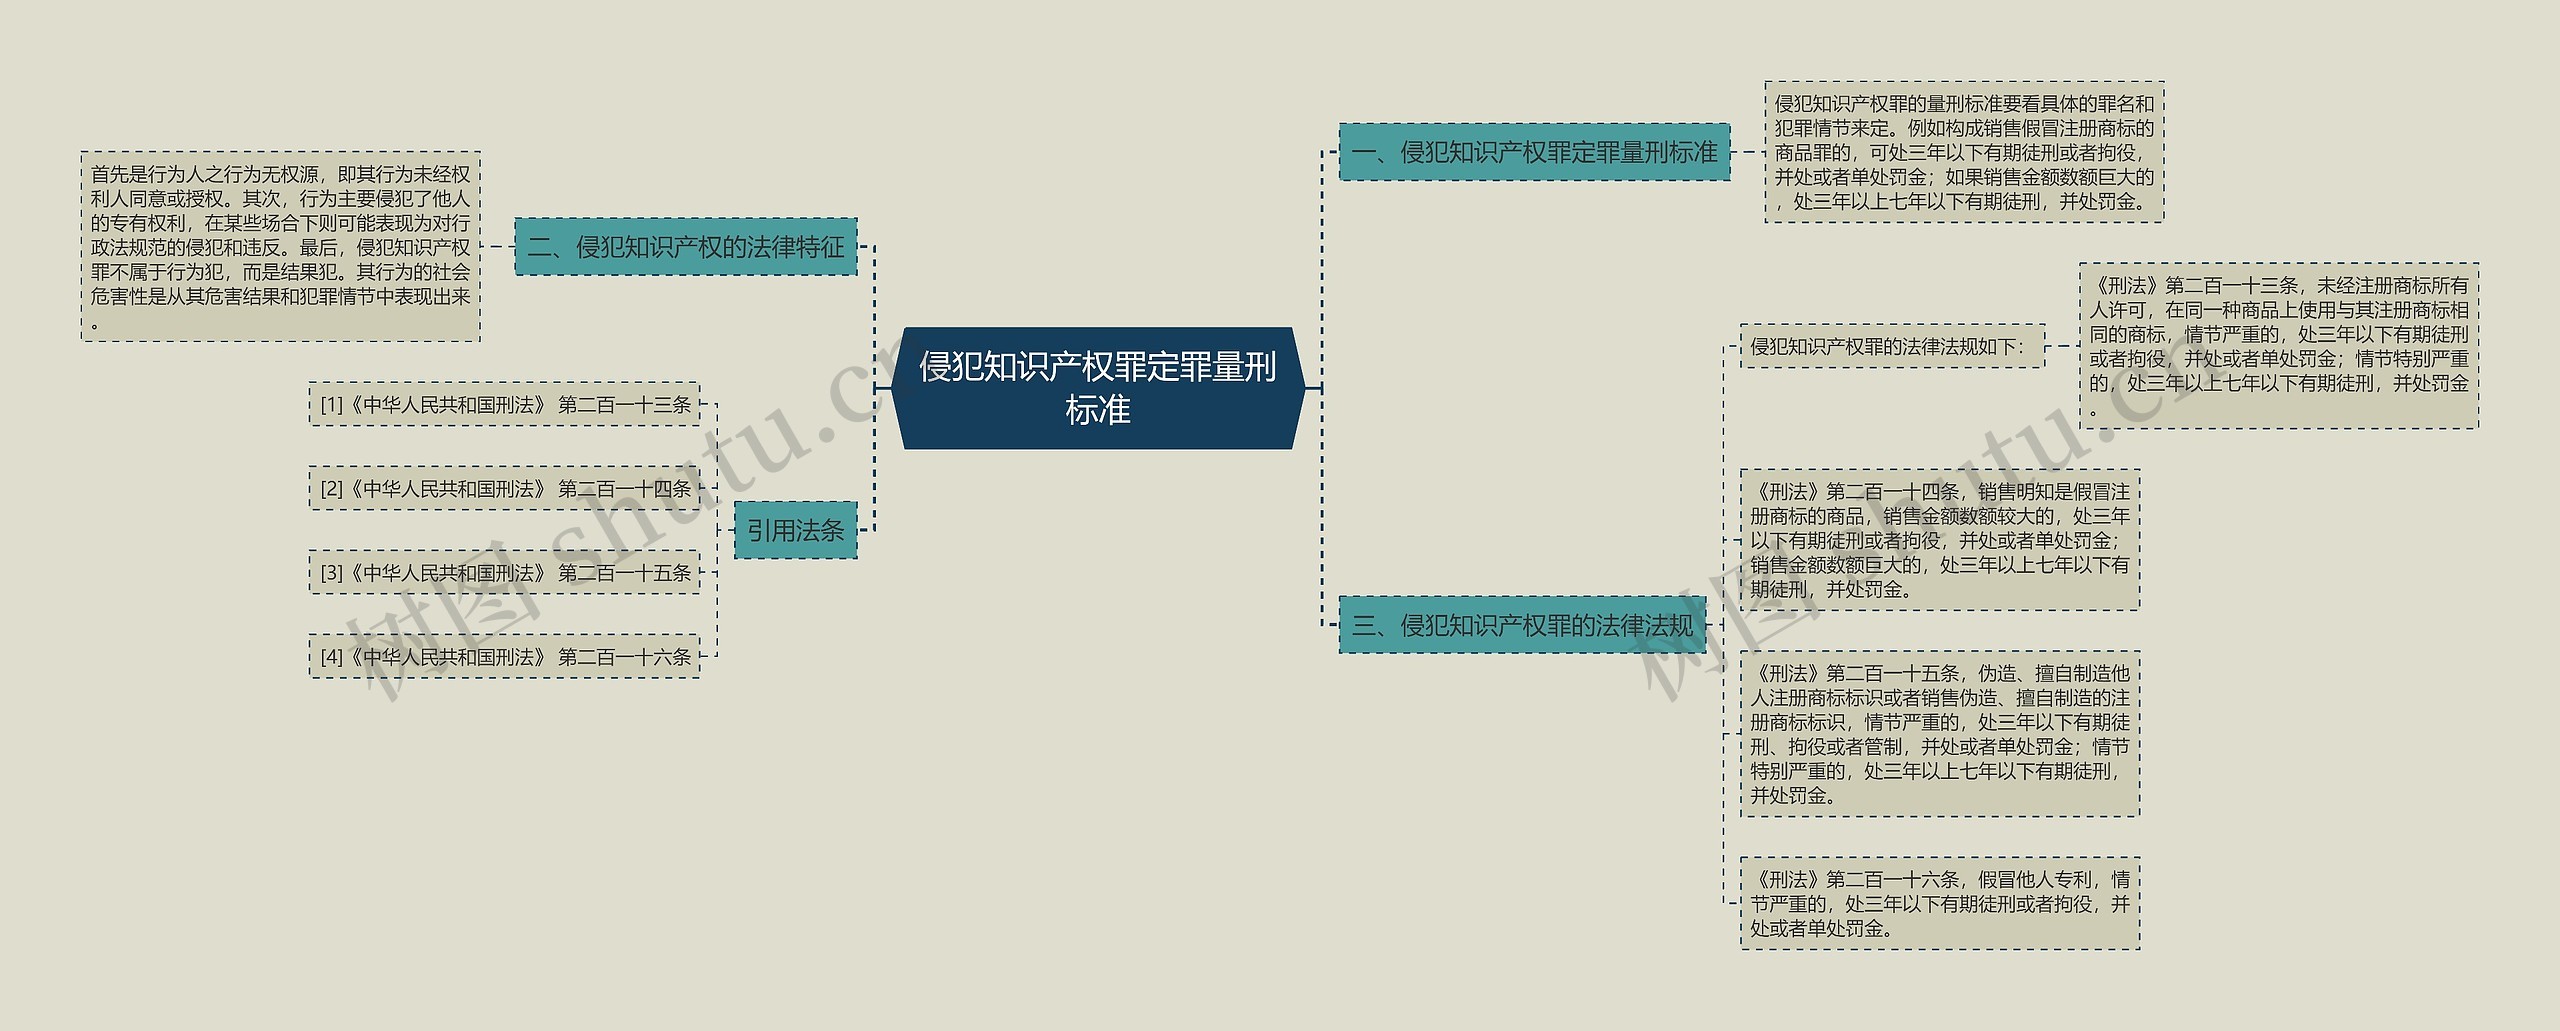Open citation [2] 第二百一十四条
2560x1031 pixels.
504,489
